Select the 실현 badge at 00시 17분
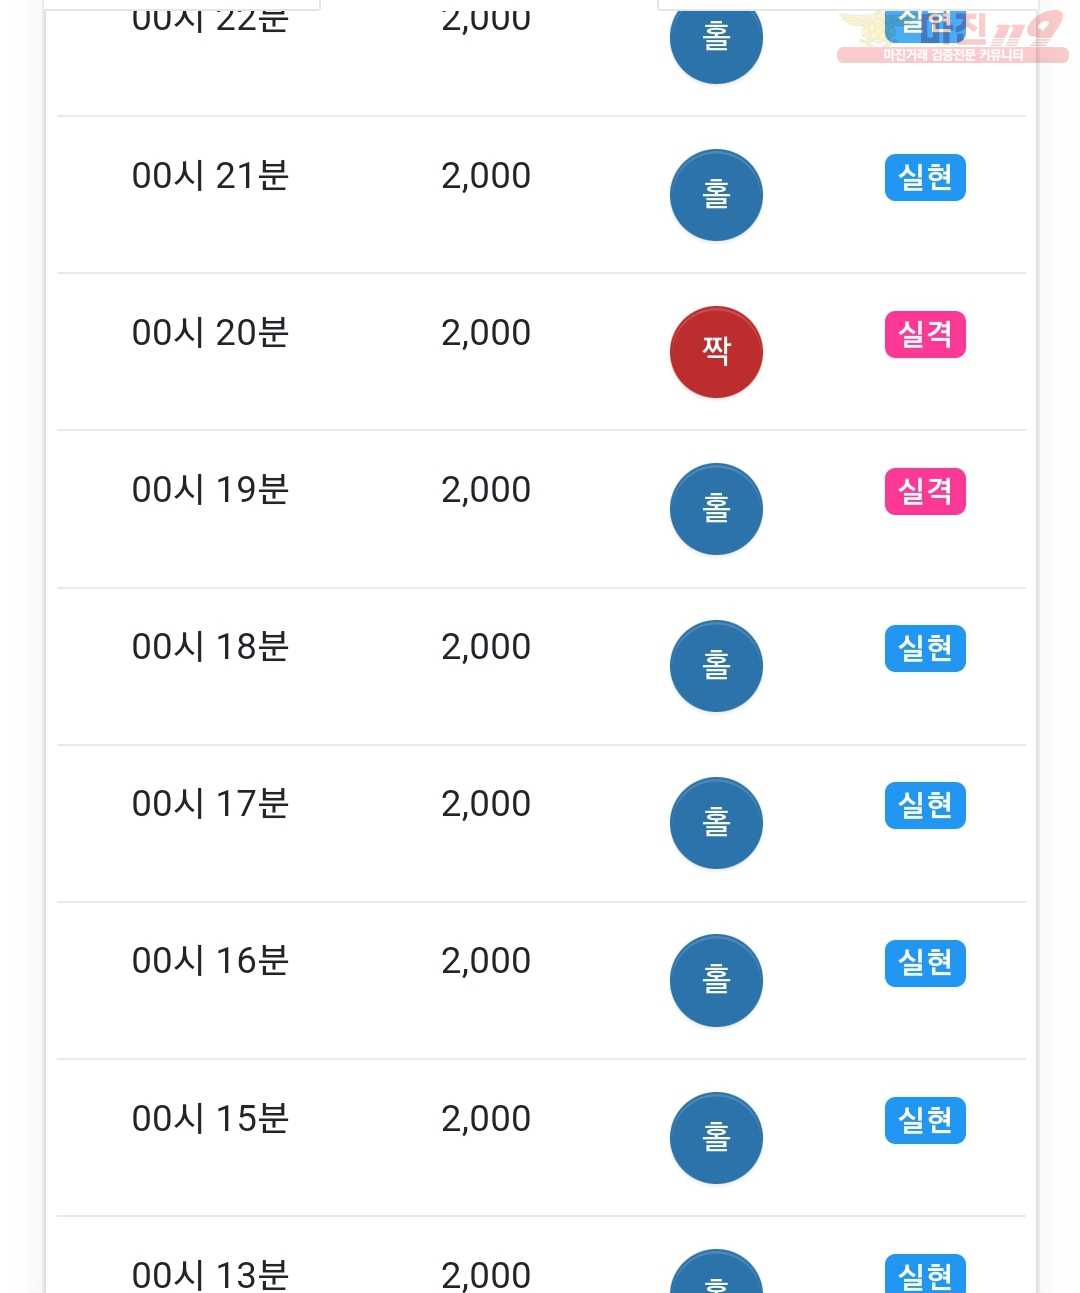Image resolution: width=1080 pixels, height=1293 pixels. point(925,805)
